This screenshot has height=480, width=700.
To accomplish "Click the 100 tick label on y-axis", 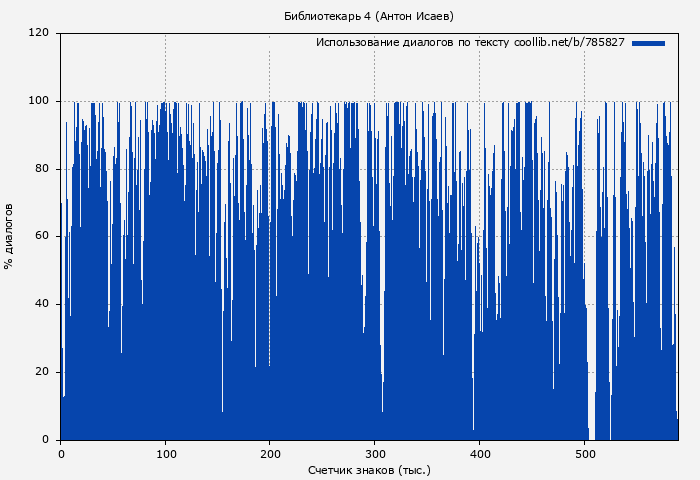I will point(39,101).
